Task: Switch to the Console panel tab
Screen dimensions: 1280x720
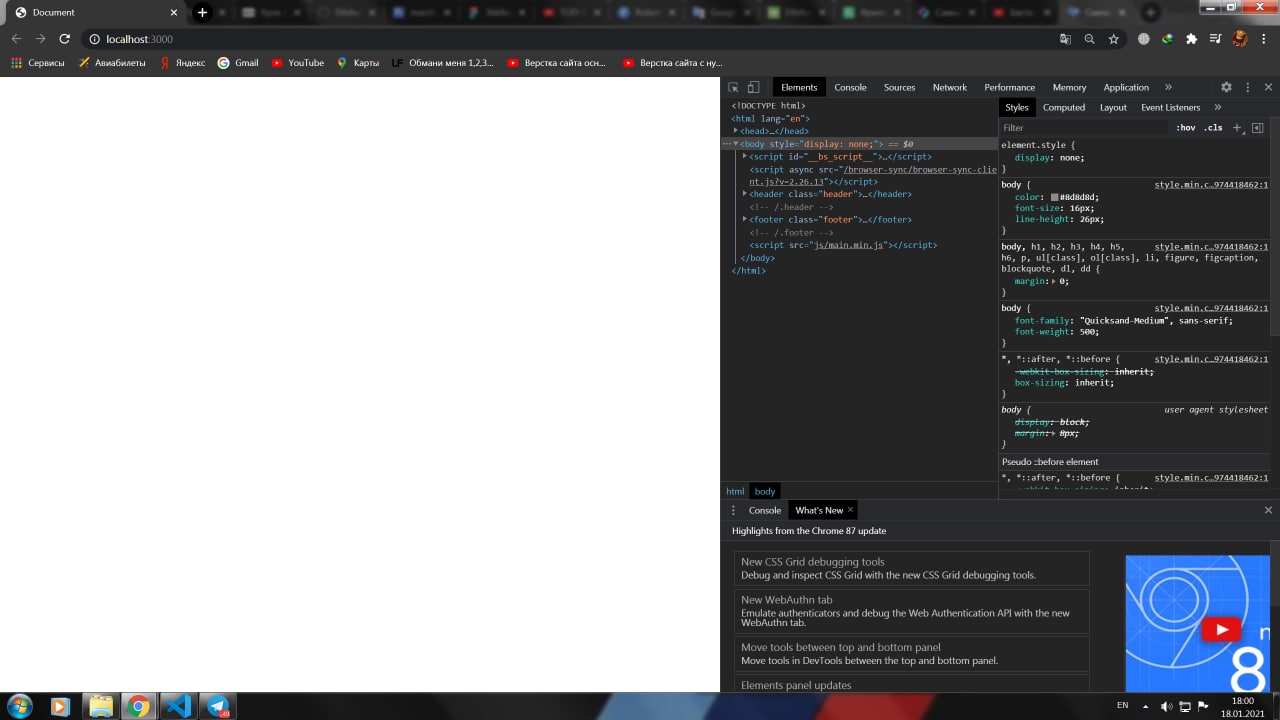Action: pos(851,87)
